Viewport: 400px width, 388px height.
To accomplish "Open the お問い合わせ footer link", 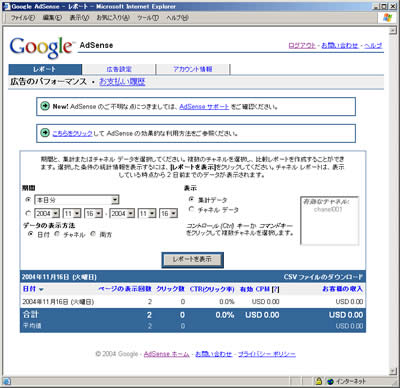I will 213,354.
